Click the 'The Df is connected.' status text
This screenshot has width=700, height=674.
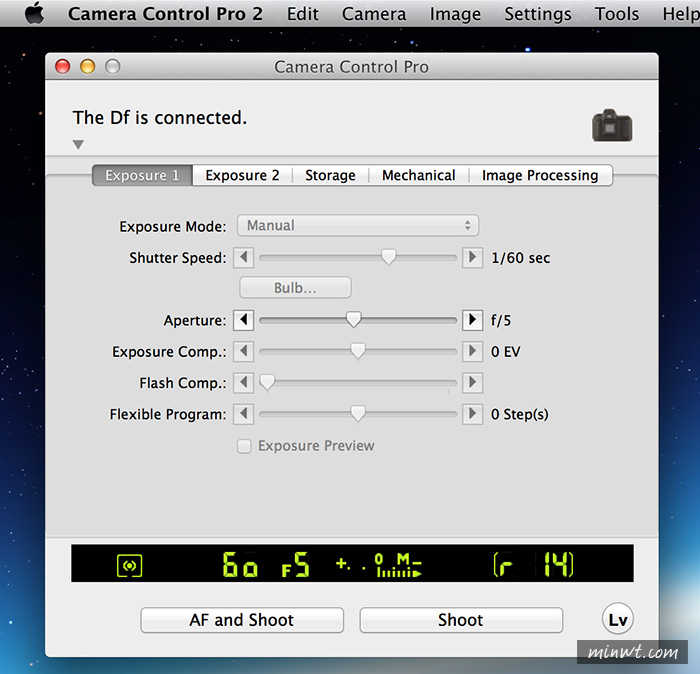click(x=160, y=118)
